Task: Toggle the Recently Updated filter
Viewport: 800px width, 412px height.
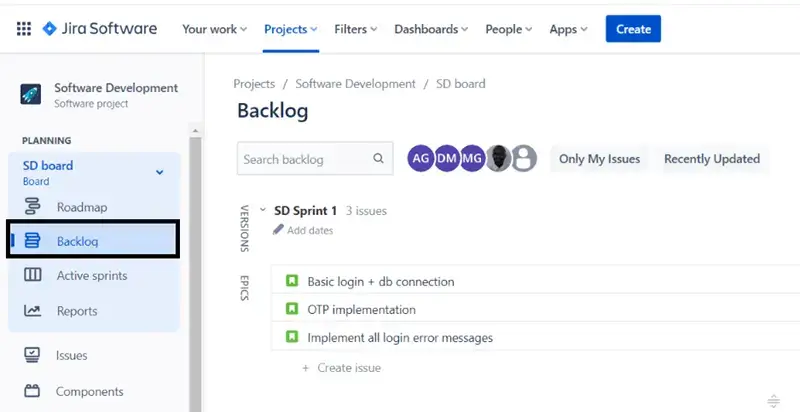Action: tap(711, 158)
